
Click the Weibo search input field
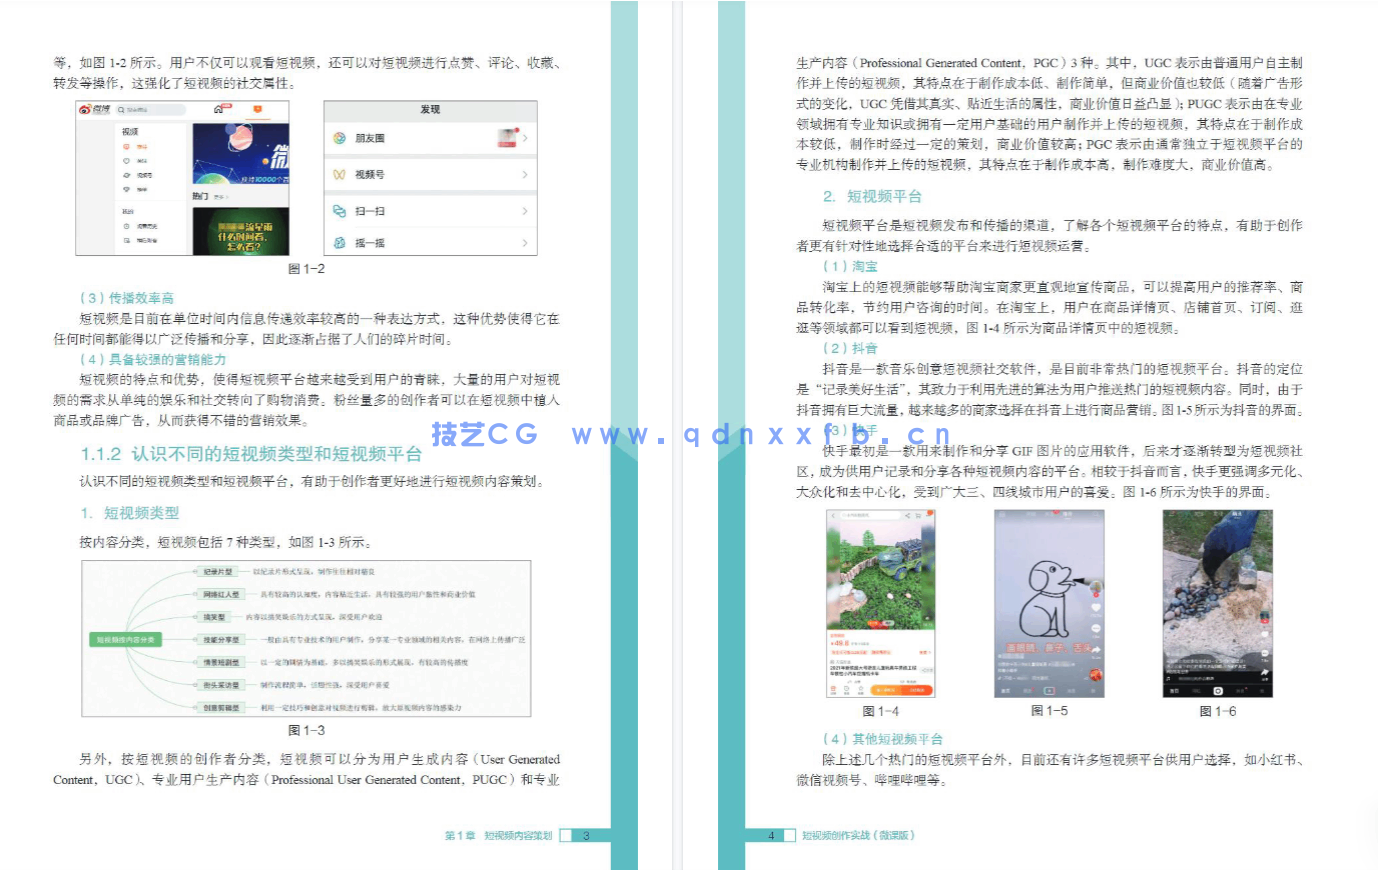pos(150,109)
